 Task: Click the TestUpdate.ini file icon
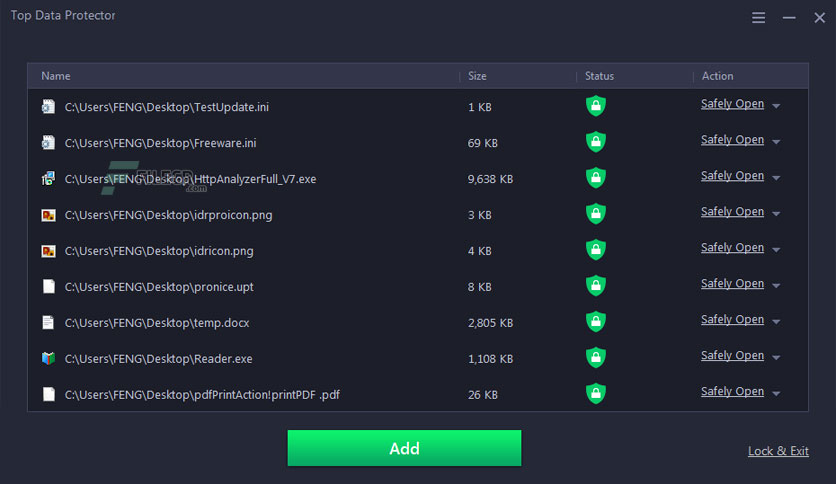[x=49, y=107]
